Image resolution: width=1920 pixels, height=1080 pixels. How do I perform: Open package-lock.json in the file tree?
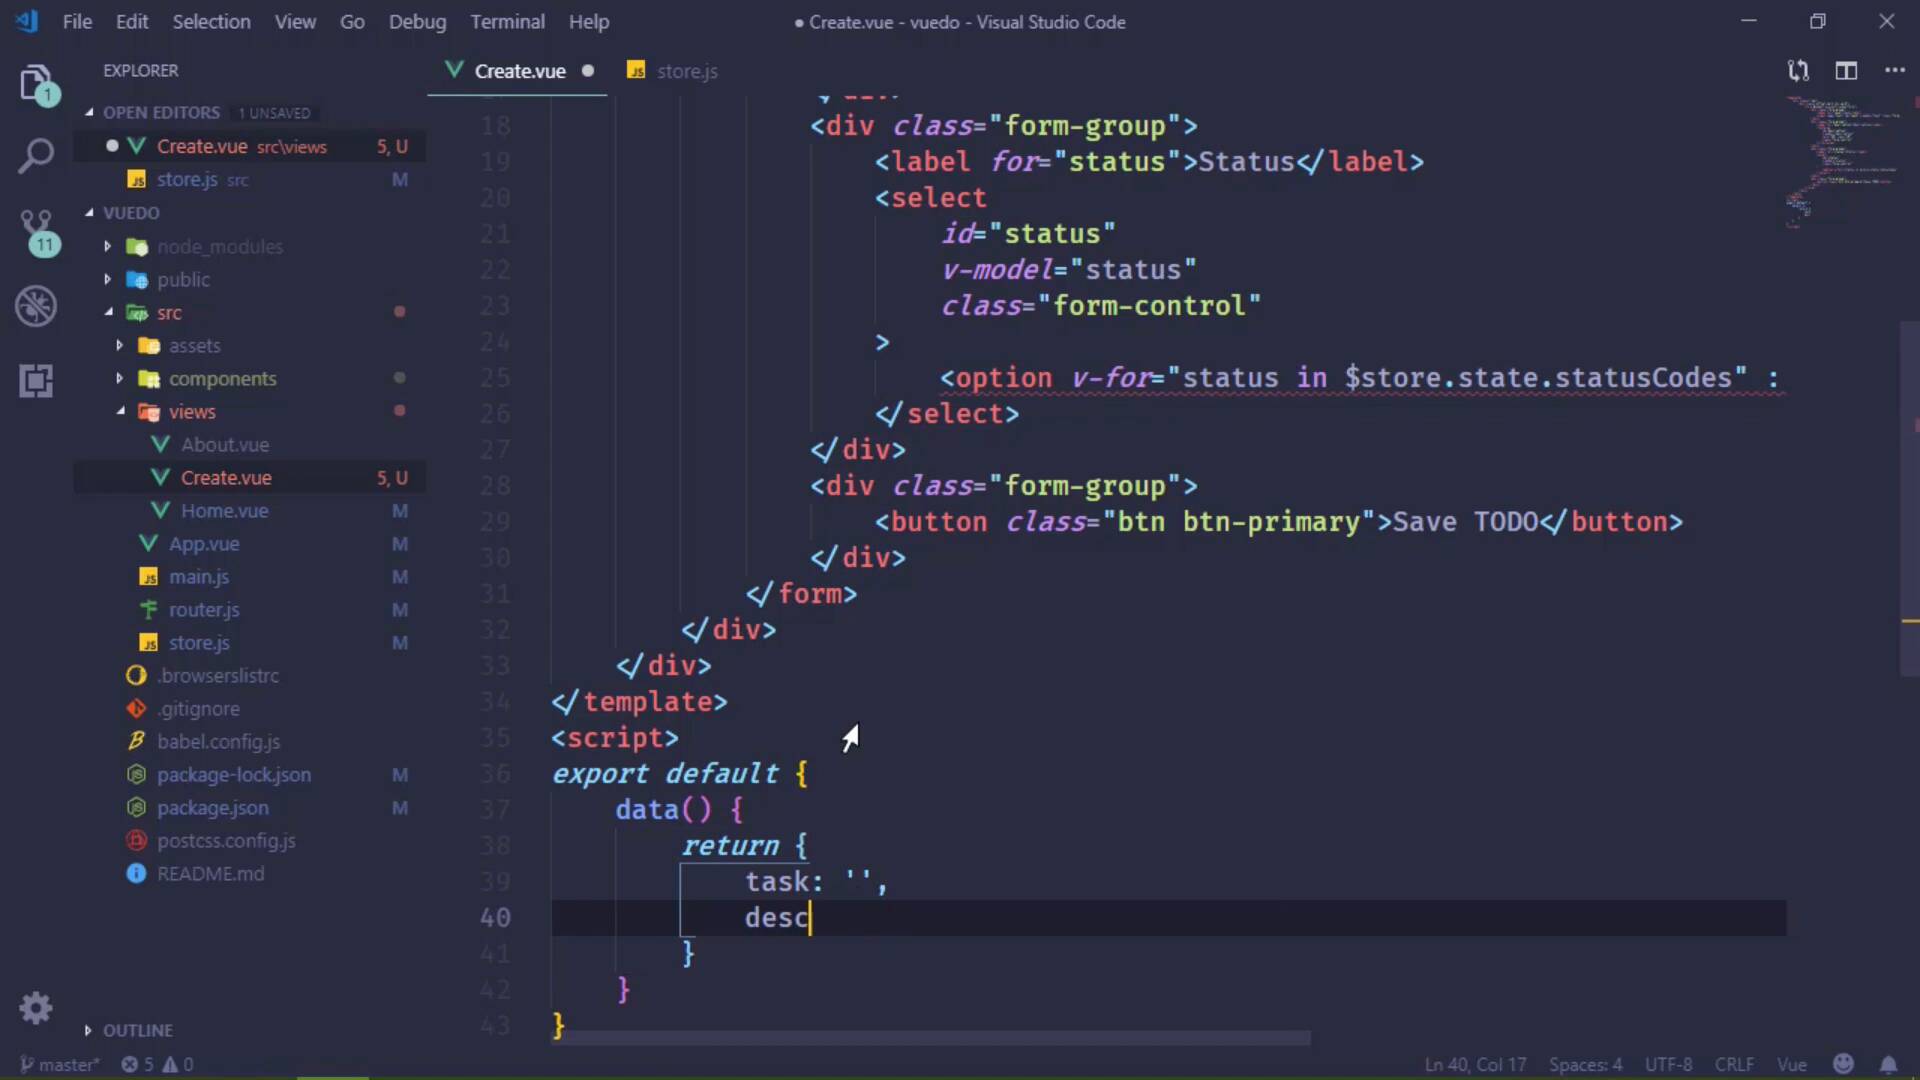(x=250, y=774)
